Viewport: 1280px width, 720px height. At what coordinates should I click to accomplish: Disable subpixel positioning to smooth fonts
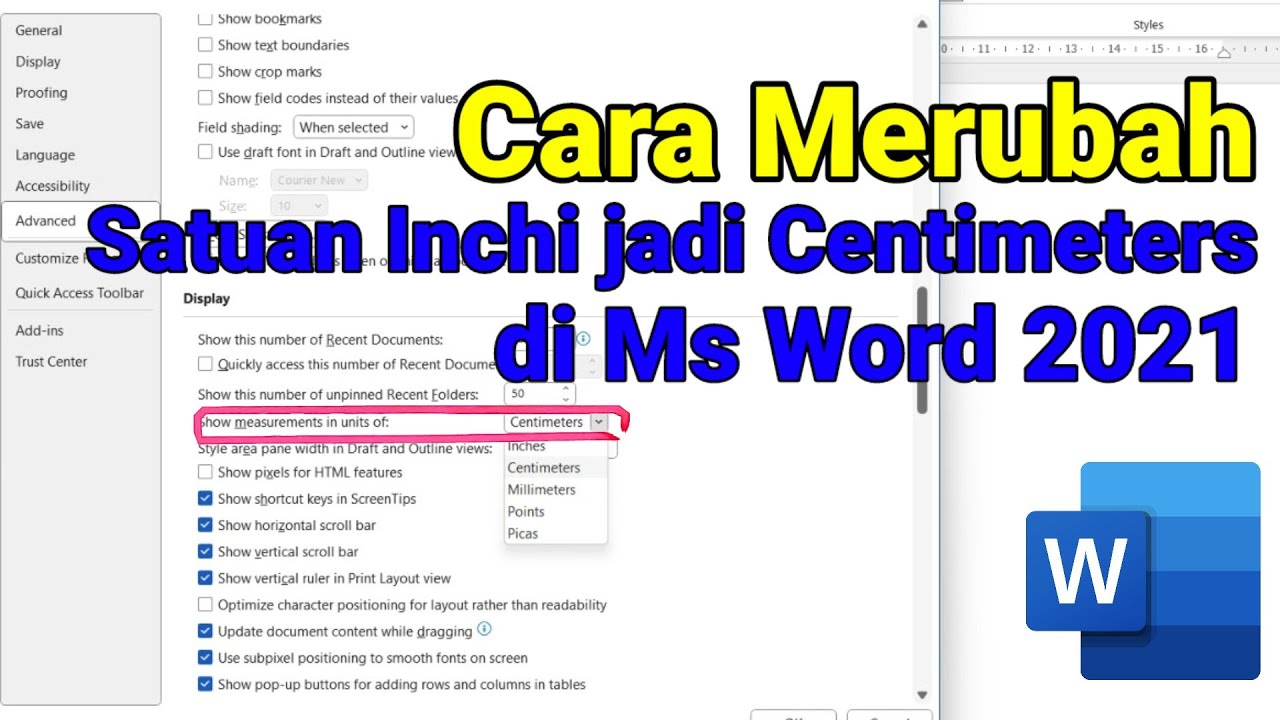(x=205, y=658)
